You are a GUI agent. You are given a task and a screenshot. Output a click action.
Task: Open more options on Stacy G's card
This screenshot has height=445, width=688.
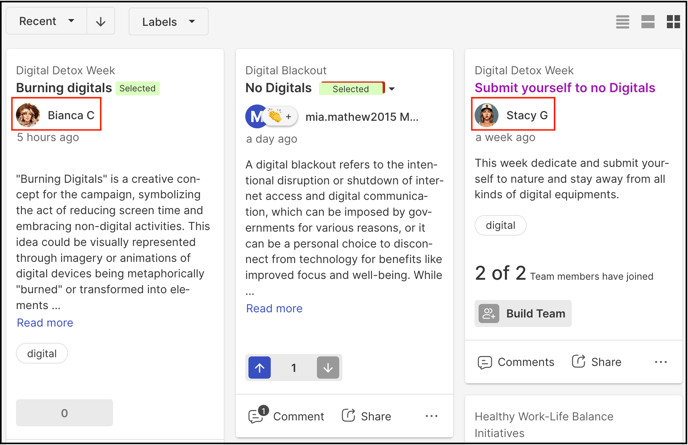pos(660,362)
